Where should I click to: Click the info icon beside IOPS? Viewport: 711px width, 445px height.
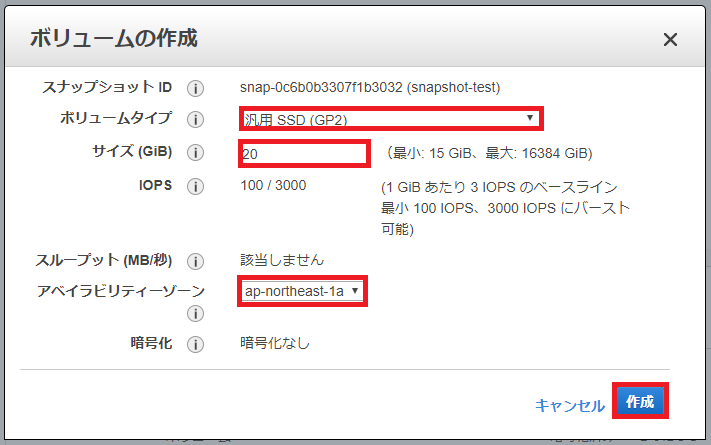click(195, 186)
